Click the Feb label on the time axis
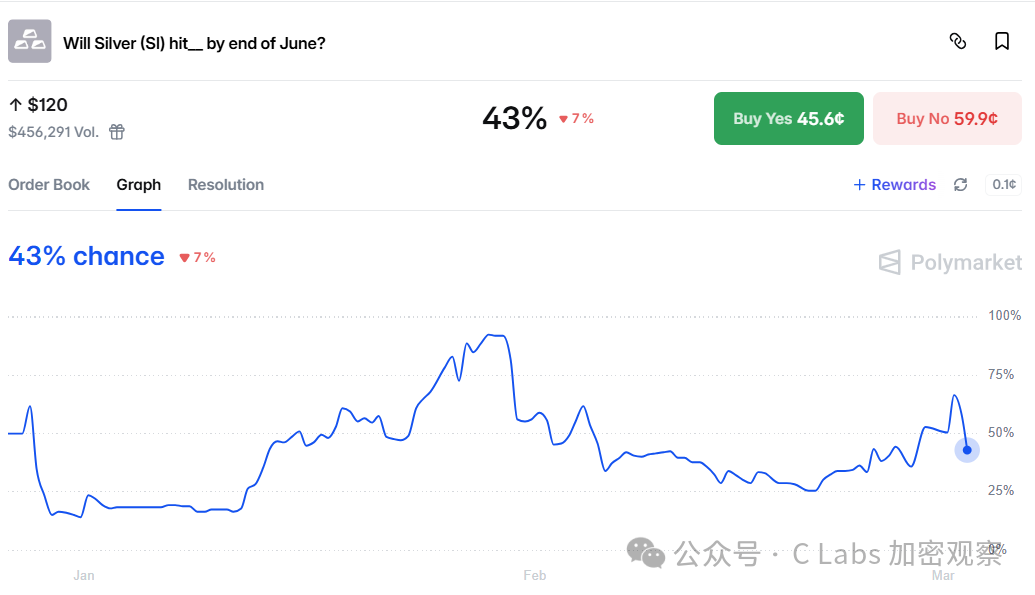Image resolution: width=1035 pixels, height=595 pixels. point(535,575)
